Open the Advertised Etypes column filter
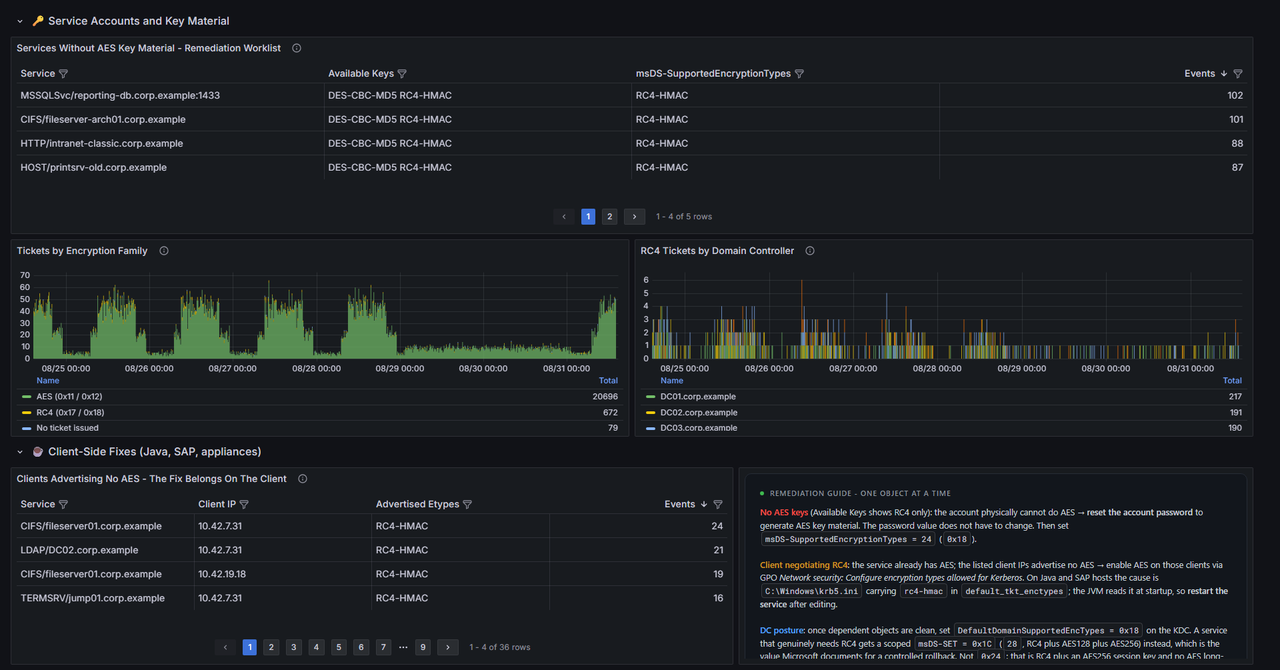The height and width of the screenshot is (670, 1280). (x=467, y=505)
